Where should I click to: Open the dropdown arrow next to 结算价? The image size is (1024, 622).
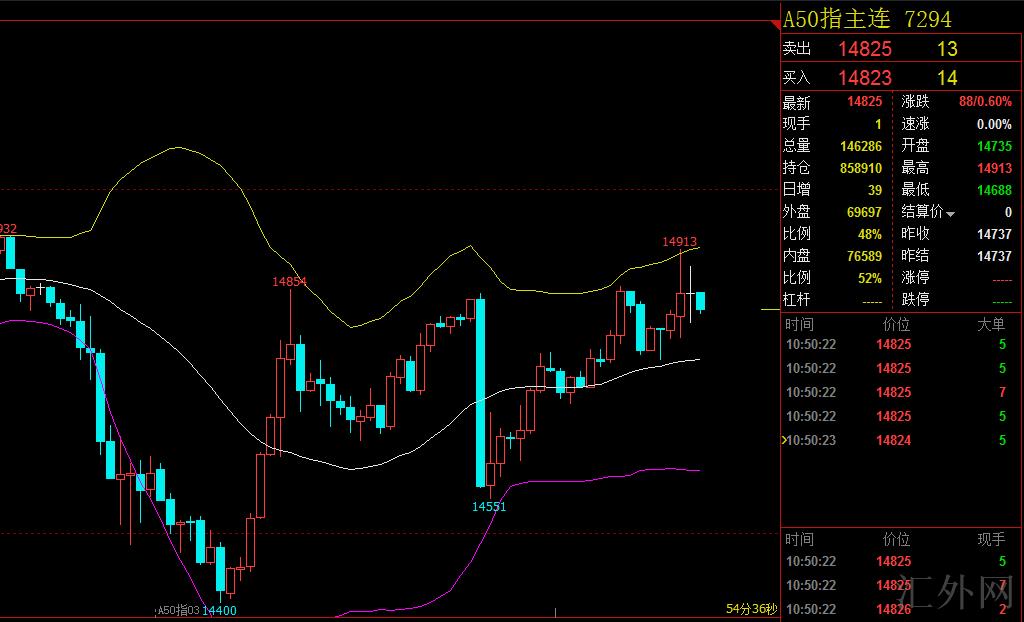(950, 214)
